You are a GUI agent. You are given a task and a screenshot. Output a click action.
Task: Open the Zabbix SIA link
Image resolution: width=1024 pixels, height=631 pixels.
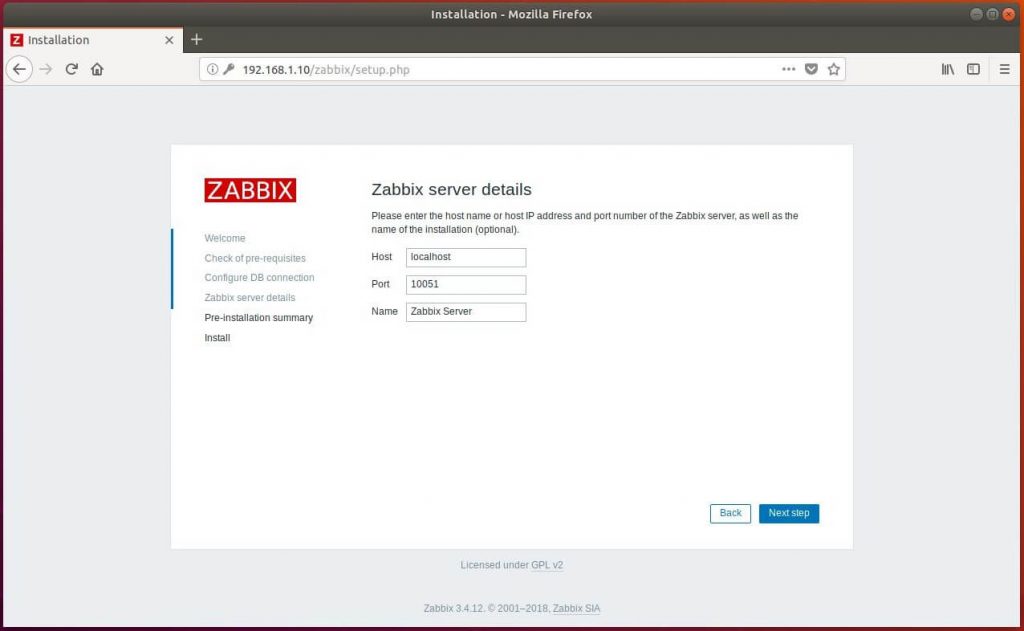tap(576, 609)
